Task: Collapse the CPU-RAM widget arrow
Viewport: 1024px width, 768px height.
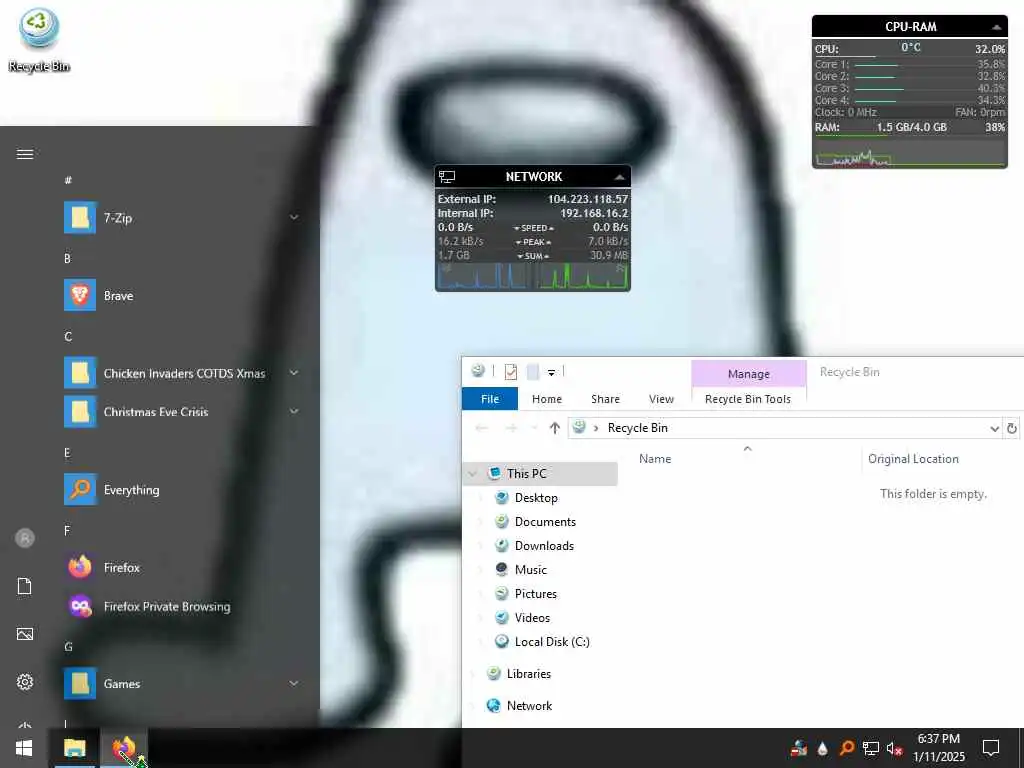Action: click(x=996, y=27)
